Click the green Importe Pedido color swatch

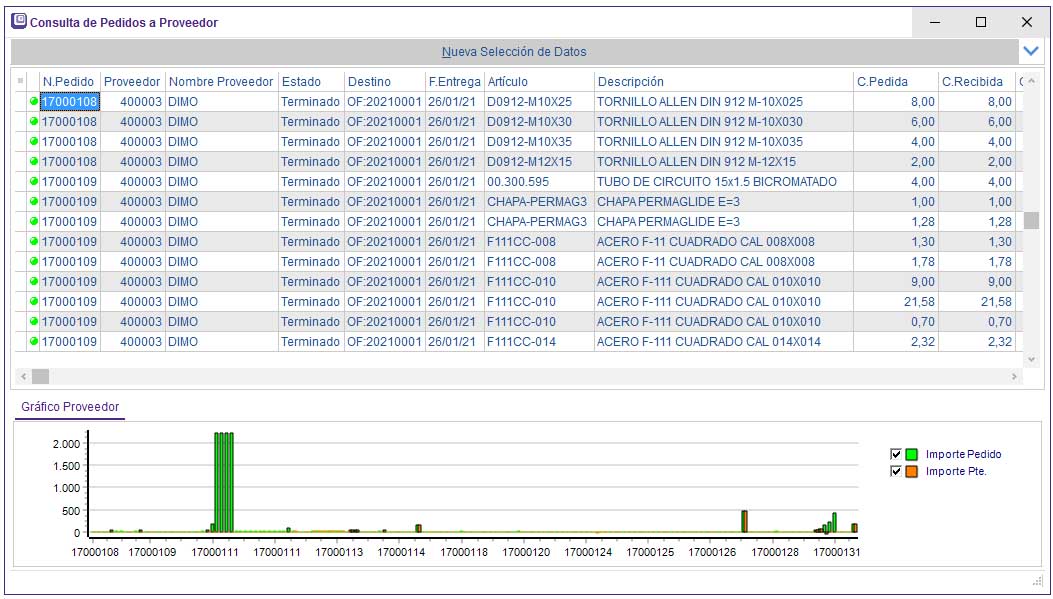click(912, 454)
